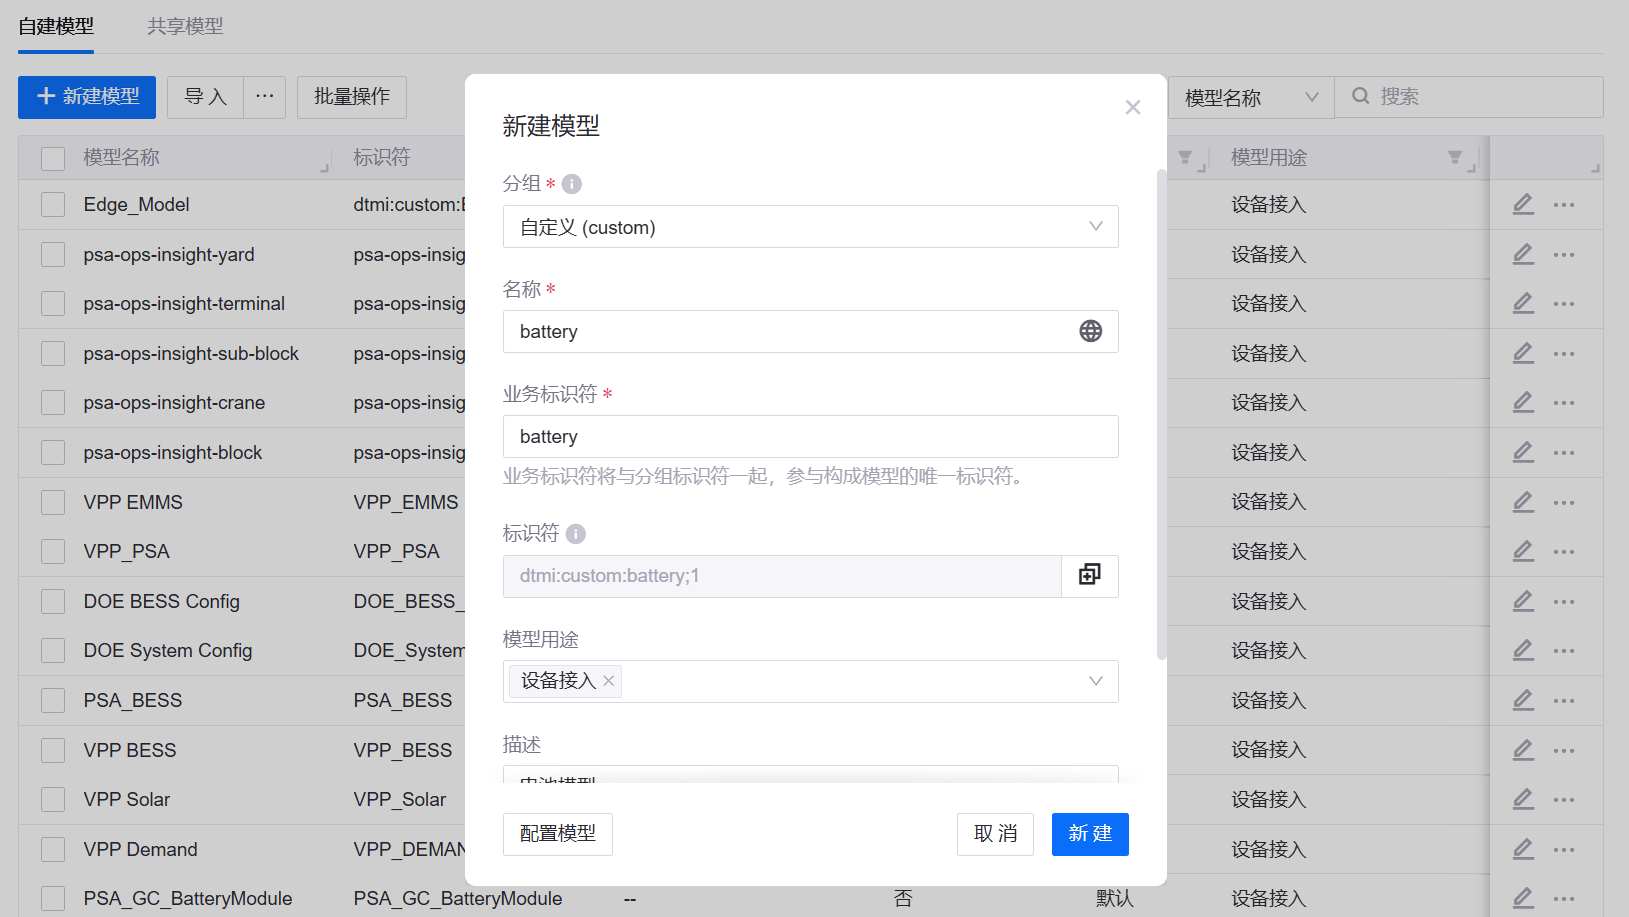Click the 取消 button

point(995,834)
